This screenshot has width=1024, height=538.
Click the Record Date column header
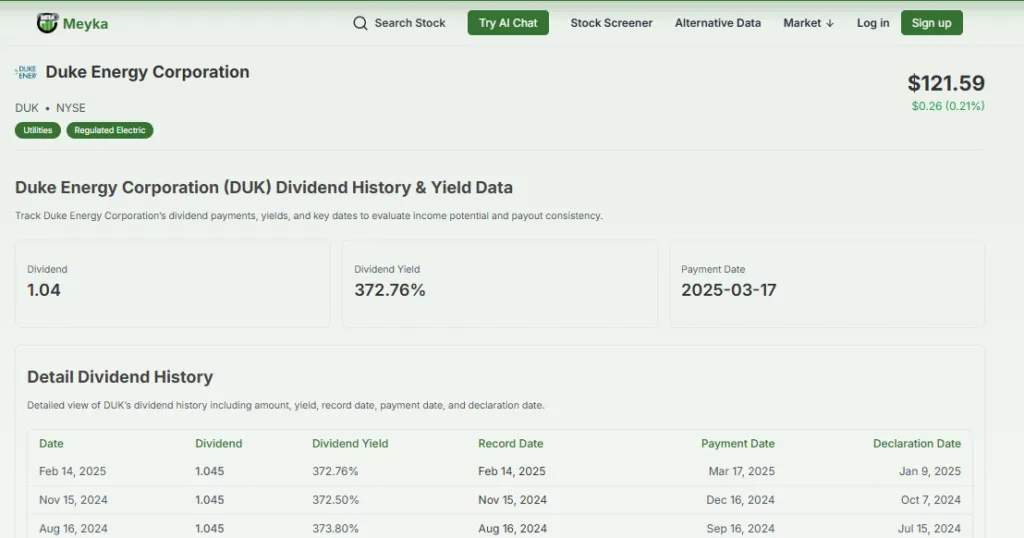point(510,443)
